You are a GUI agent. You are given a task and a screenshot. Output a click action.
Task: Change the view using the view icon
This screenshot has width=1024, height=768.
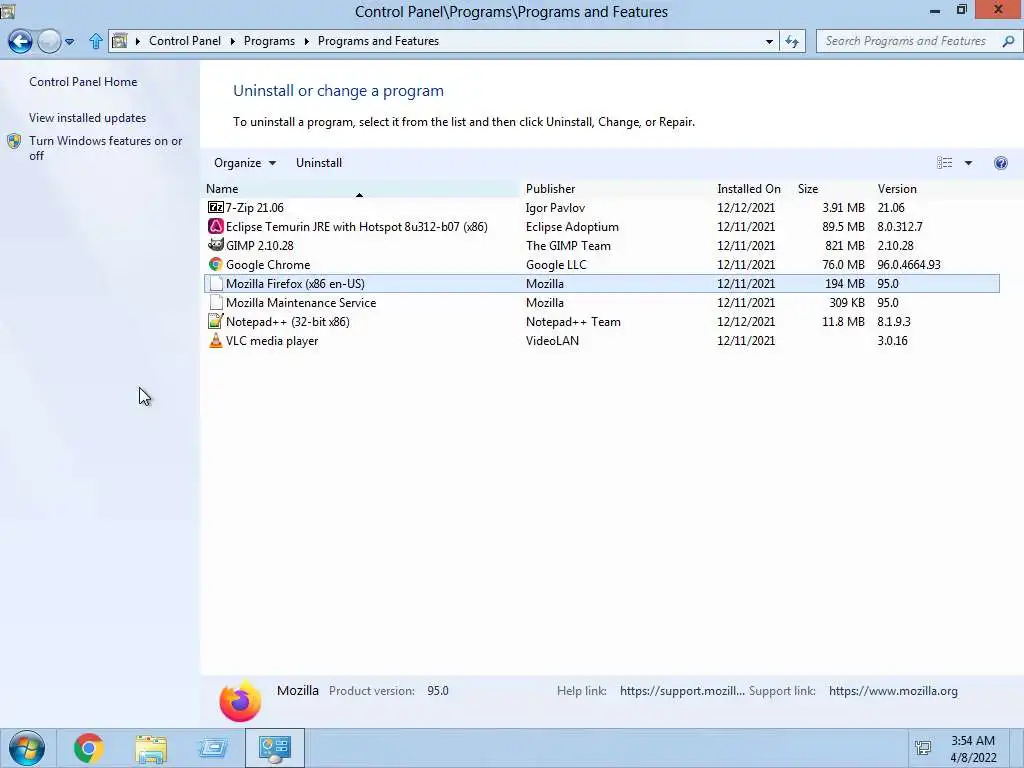tap(944, 163)
